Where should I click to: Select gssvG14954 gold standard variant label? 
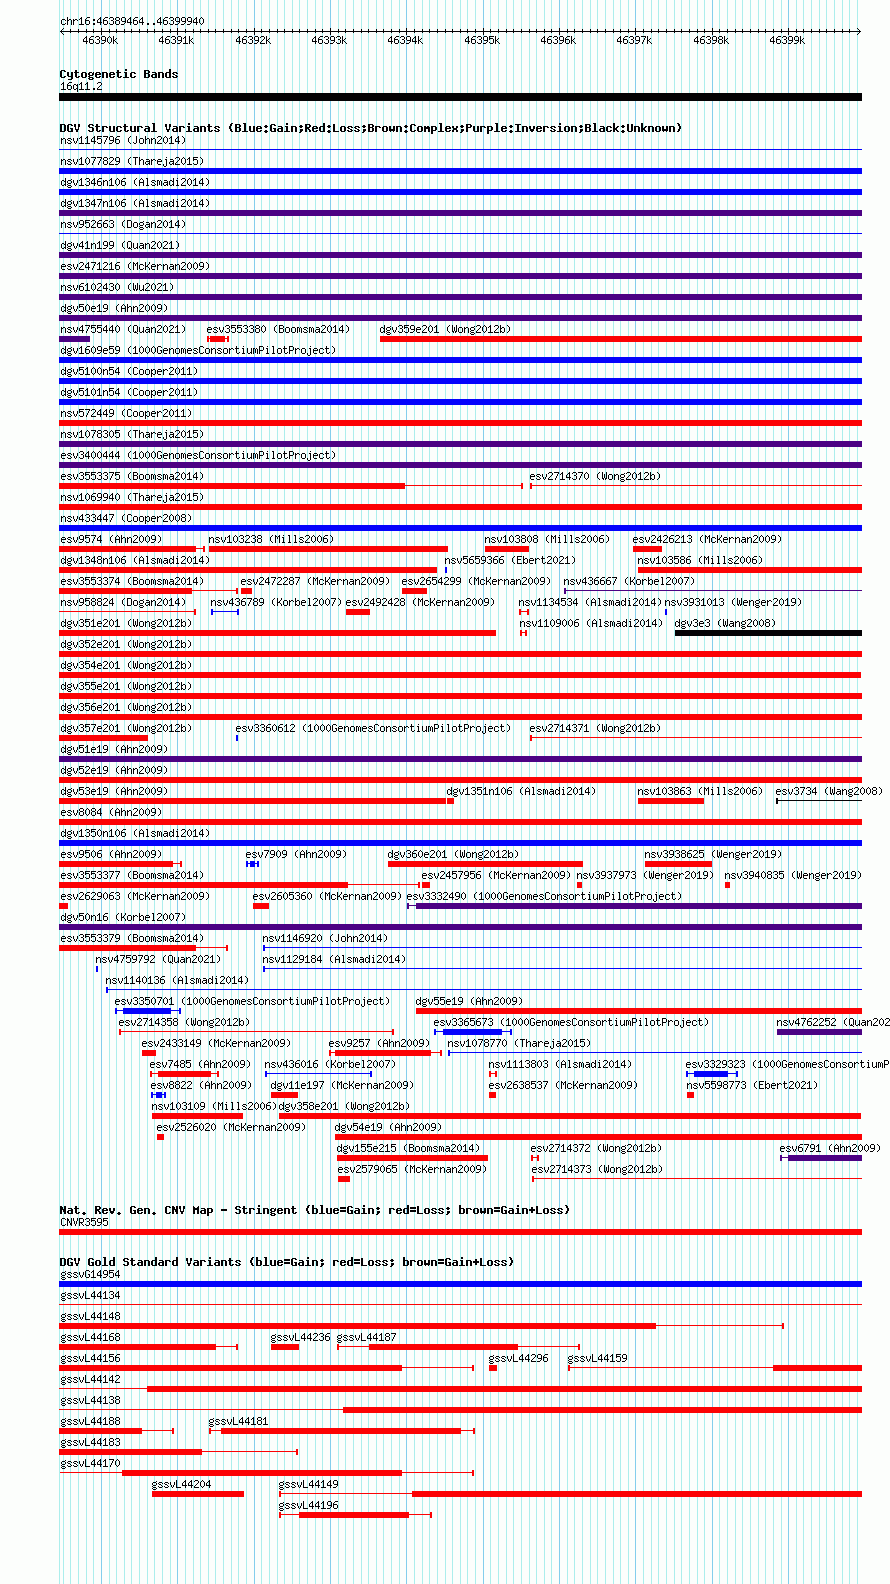(x=90, y=1274)
